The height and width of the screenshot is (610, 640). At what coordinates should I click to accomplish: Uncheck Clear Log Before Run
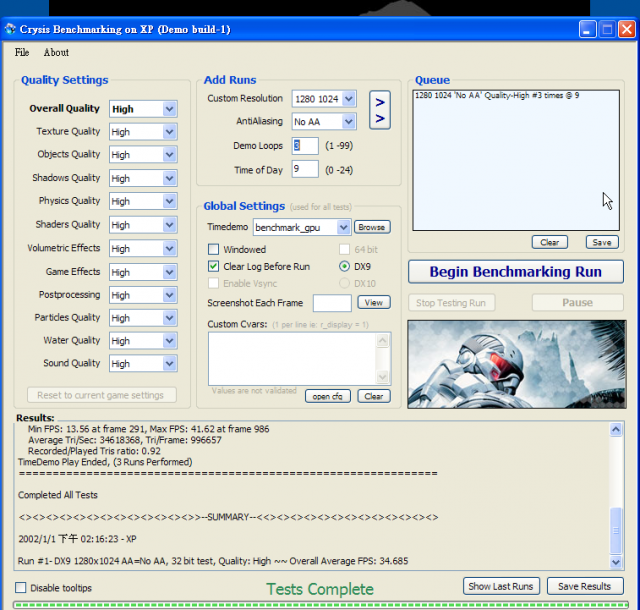click(213, 266)
